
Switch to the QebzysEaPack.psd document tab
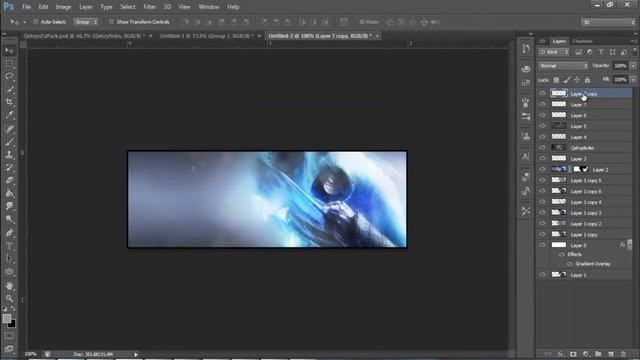84,36
